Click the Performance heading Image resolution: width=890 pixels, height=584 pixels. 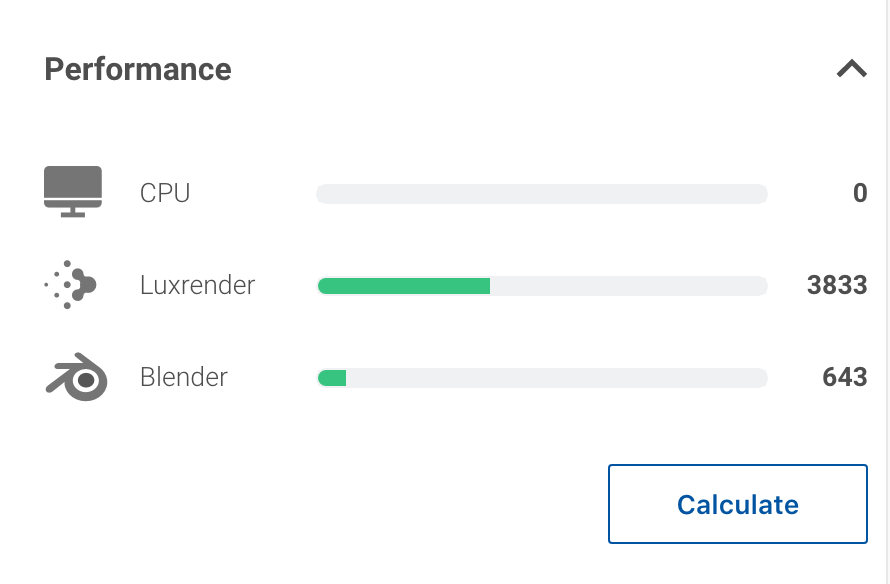tap(137, 69)
